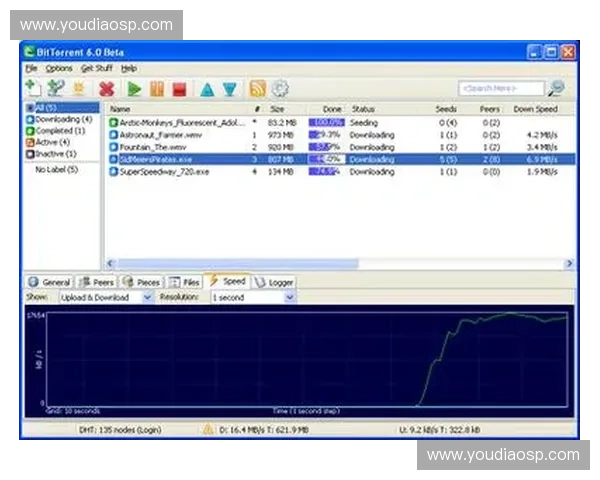Open the Help menu
This screenshot has width=600, height=480.
129,69
